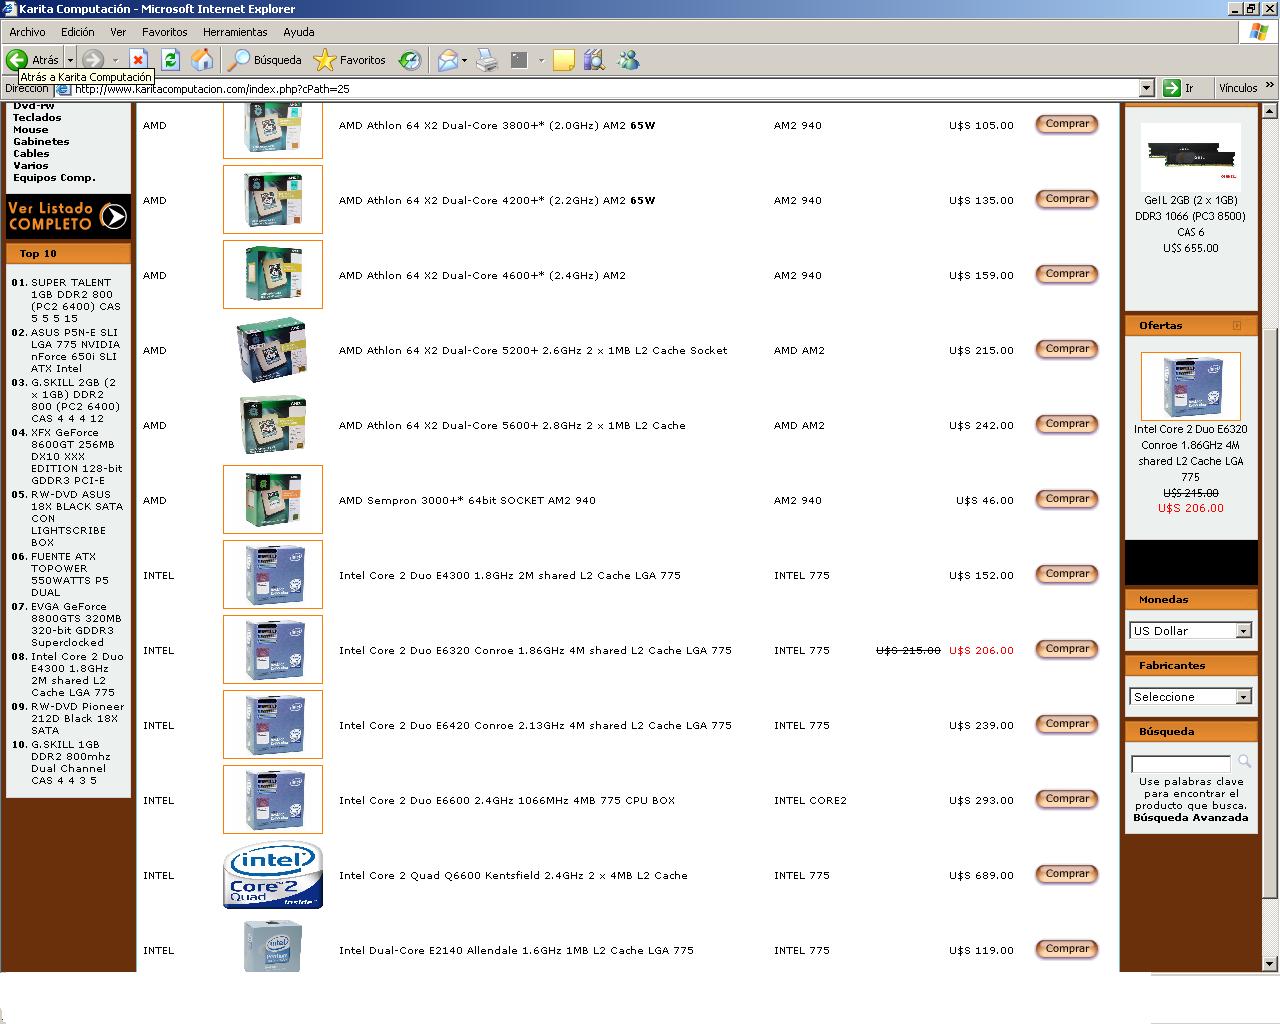Viewport: 1280px width, 1024px height.
Task: Open Core 2 Duo E6320 Conroe product link
Action: coord(535,651)
